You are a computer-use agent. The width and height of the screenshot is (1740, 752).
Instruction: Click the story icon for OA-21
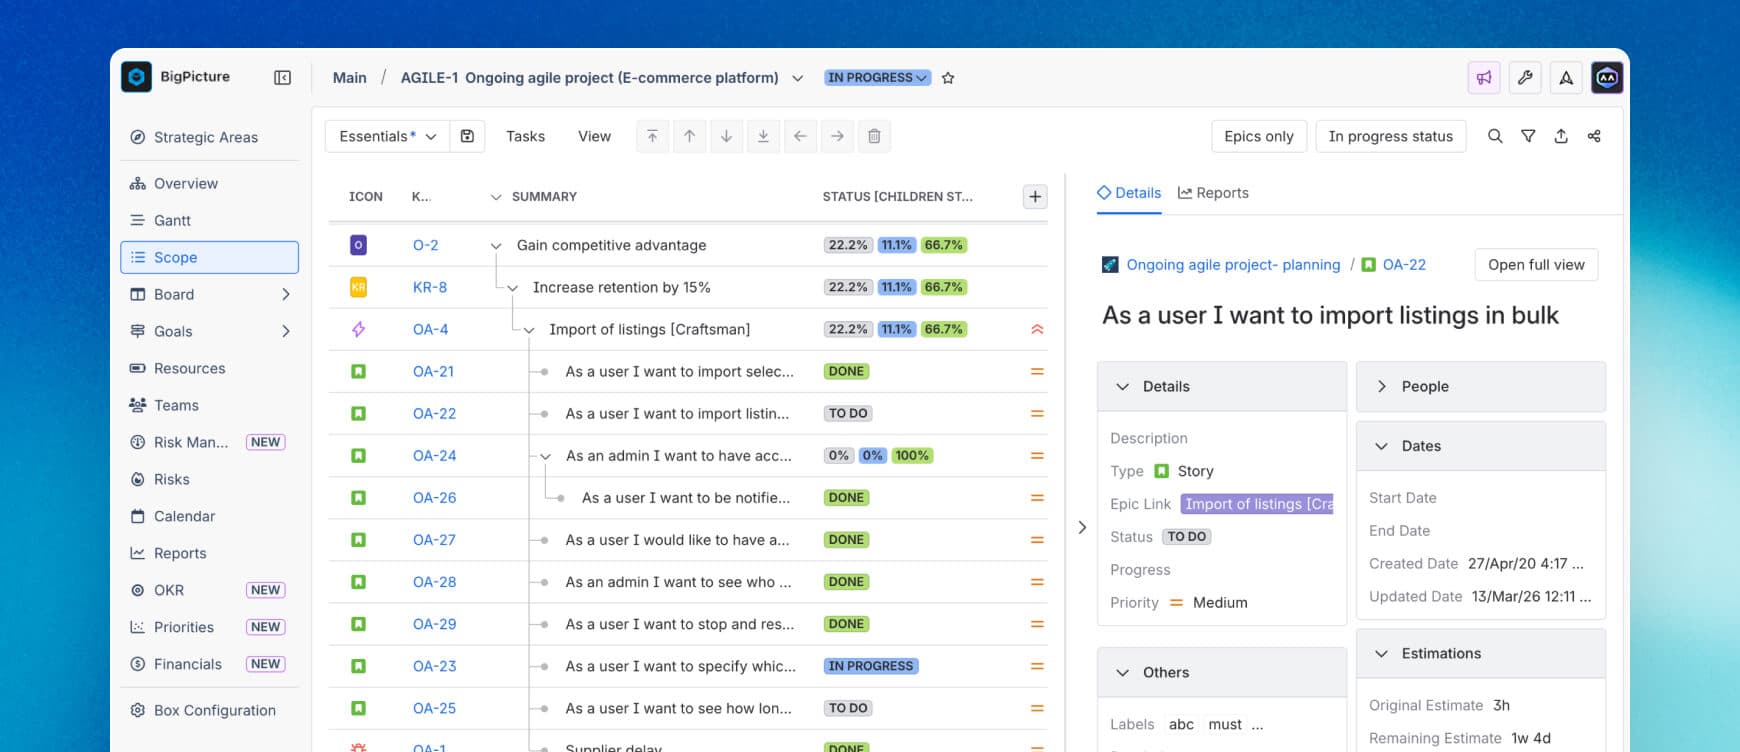click(x=358, y=371)
